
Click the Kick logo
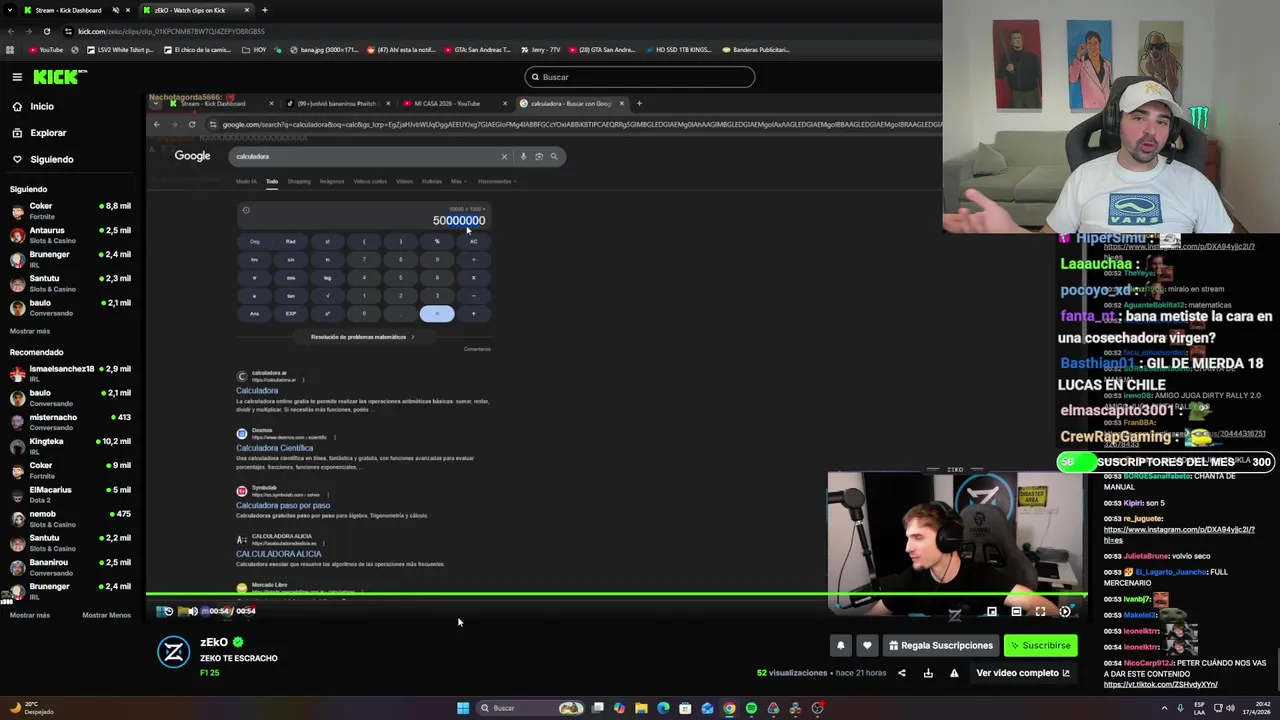click(60, 77)
